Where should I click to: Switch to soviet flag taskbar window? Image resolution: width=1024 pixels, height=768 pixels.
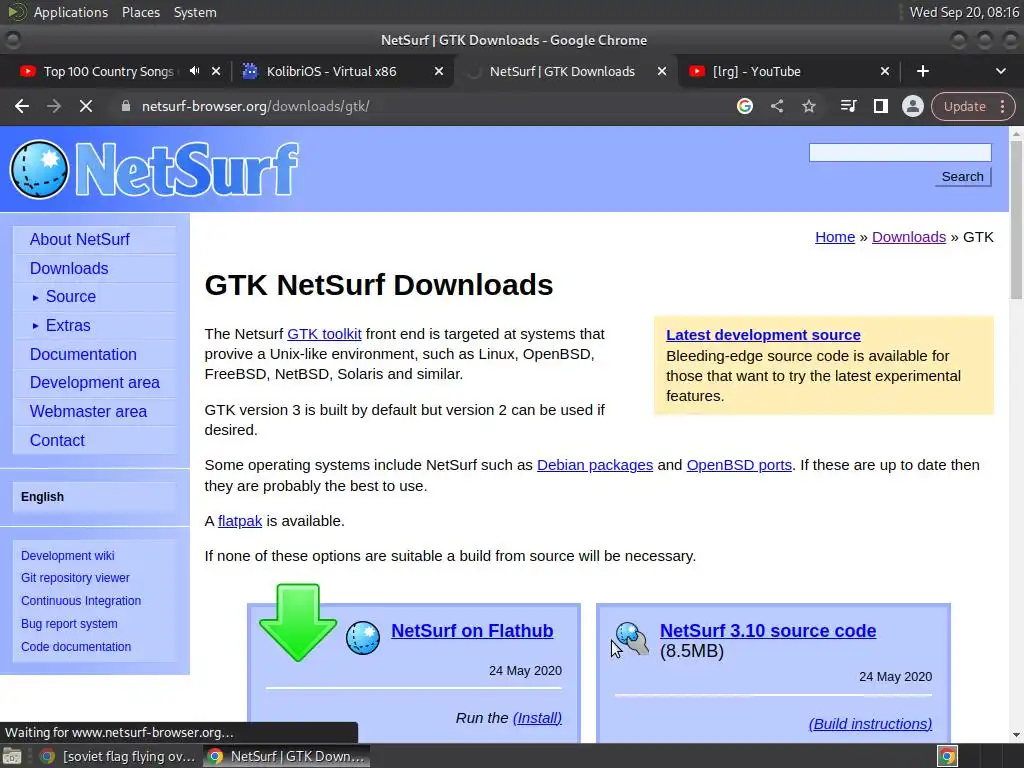pyautogui.click(x=119, y=756)
